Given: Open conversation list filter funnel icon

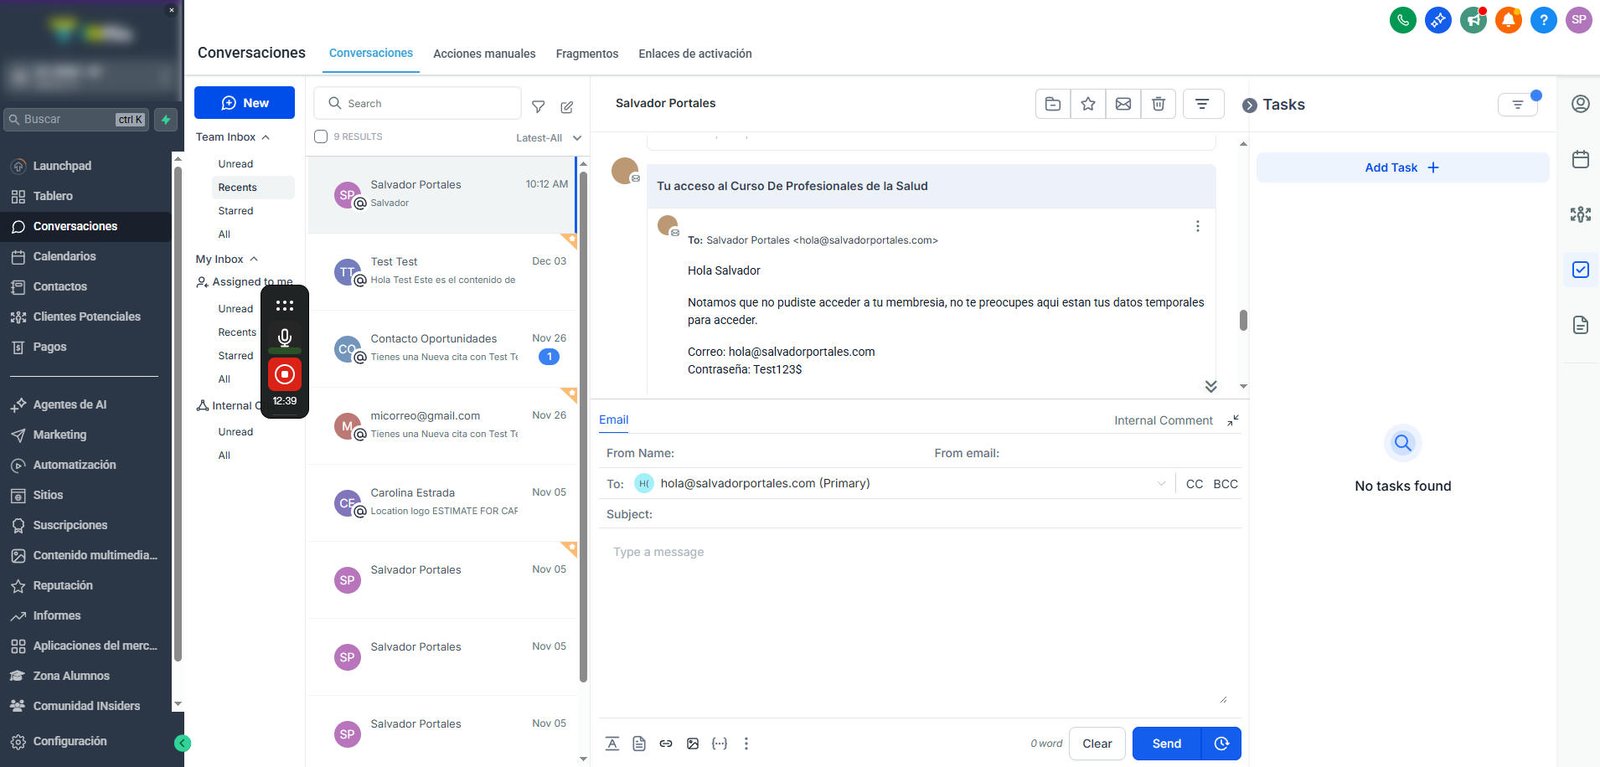Looking at the screenshot, I should pyautogui.click(x=538, y=106).
